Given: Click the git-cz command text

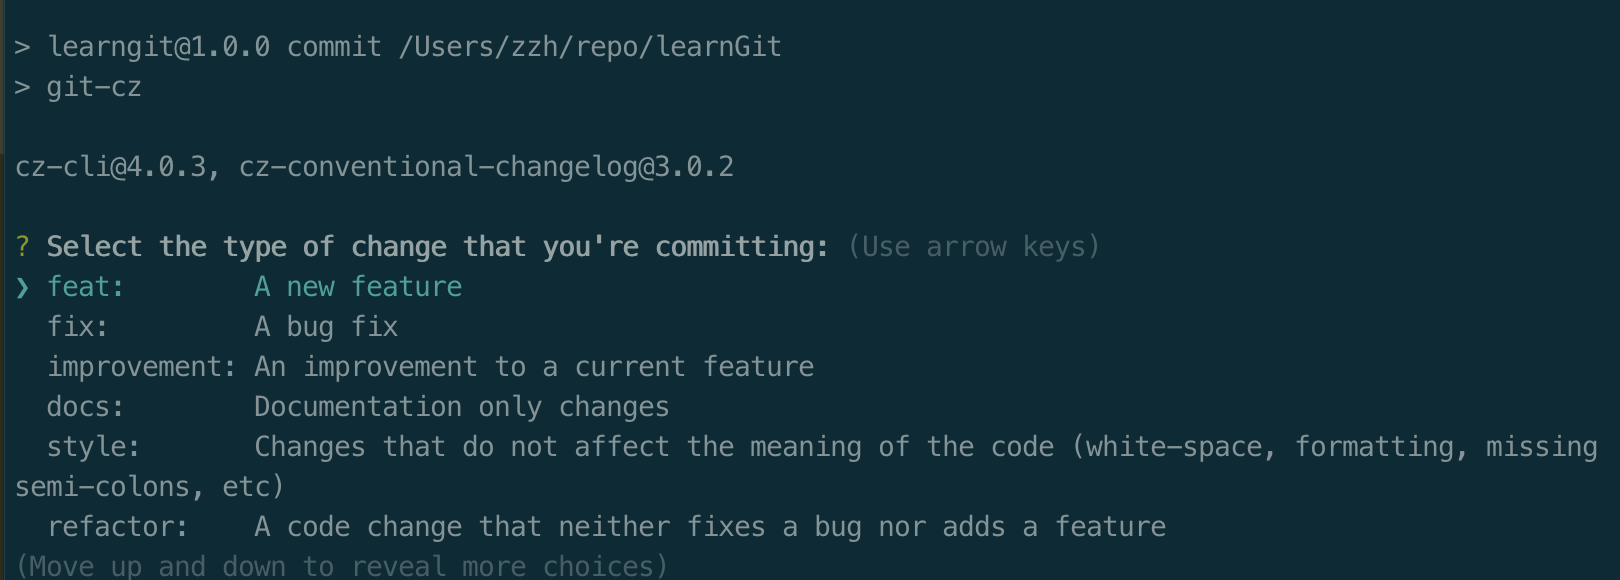Looking at the screenshot, I should [x=94, y=87].
